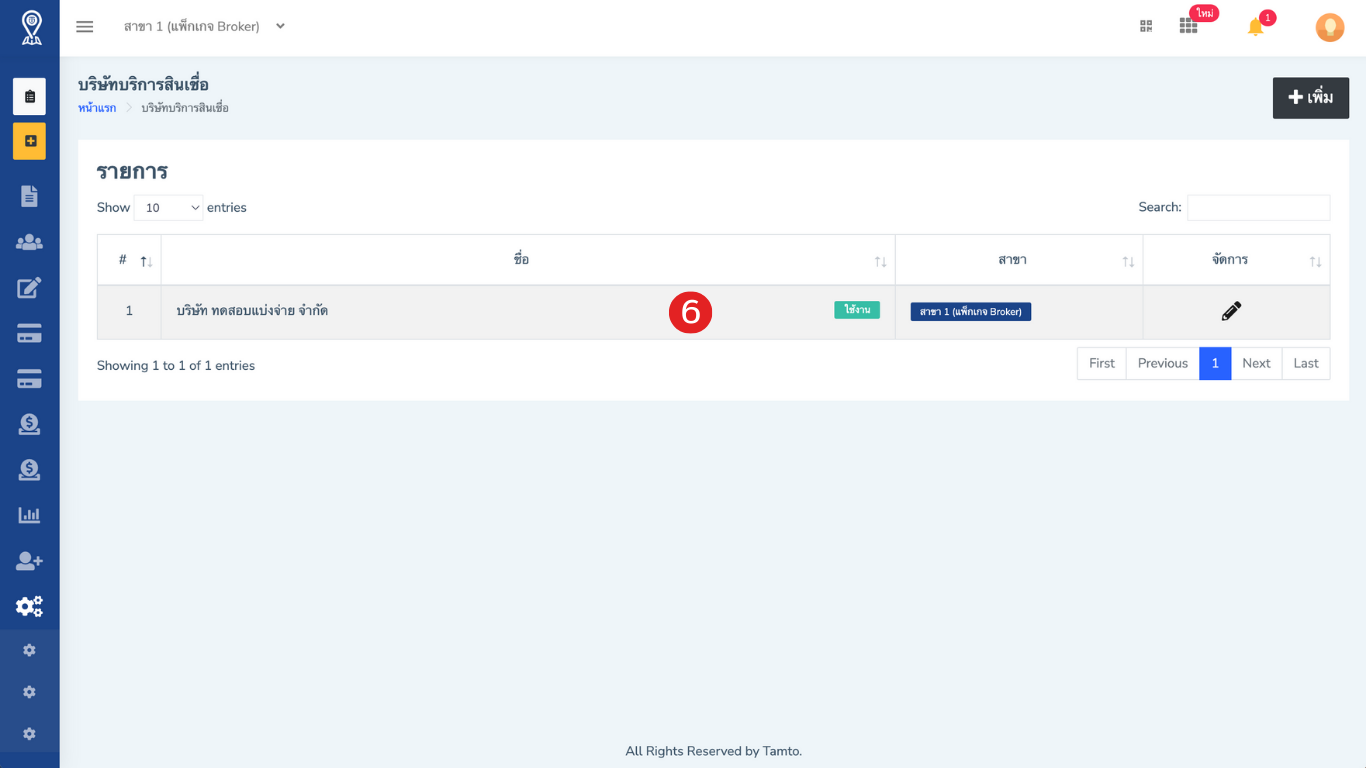The image size is (1366, 768).
Task: Click the บริษัทบริการสินเชื่อ breadcrumb text
Action: click(185, 108)
